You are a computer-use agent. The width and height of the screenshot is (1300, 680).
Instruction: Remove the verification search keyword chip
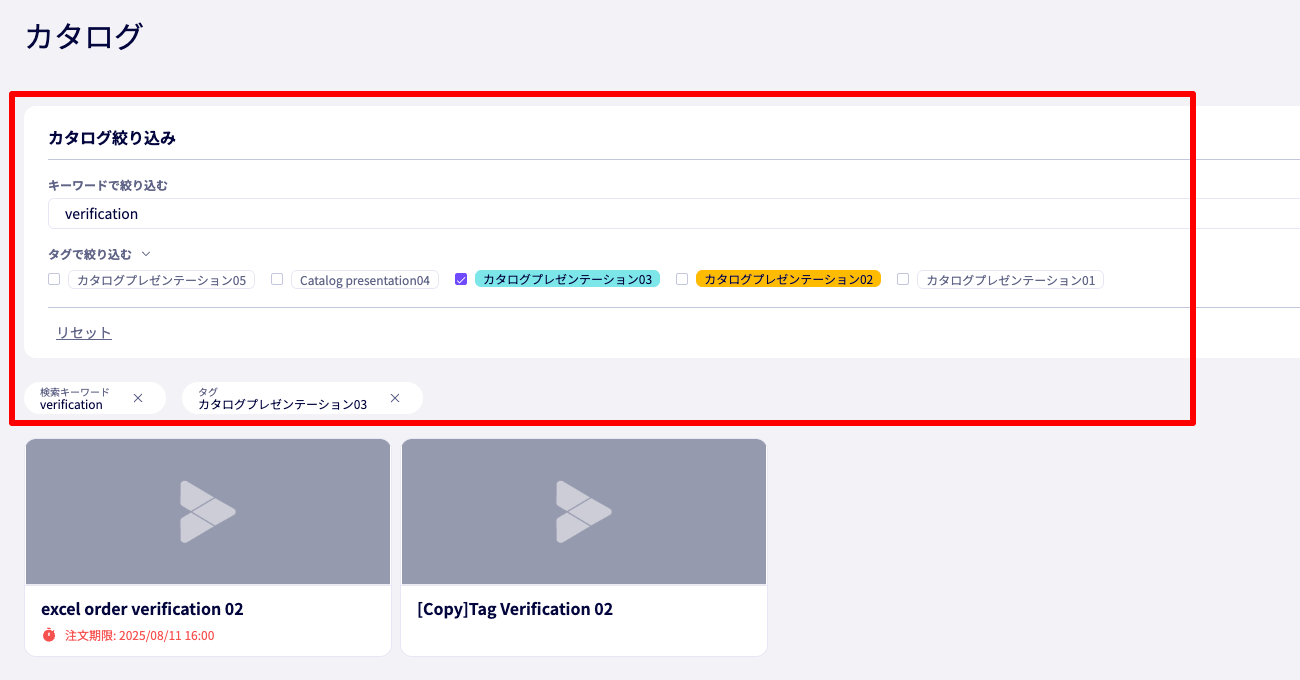coord(138,398)
